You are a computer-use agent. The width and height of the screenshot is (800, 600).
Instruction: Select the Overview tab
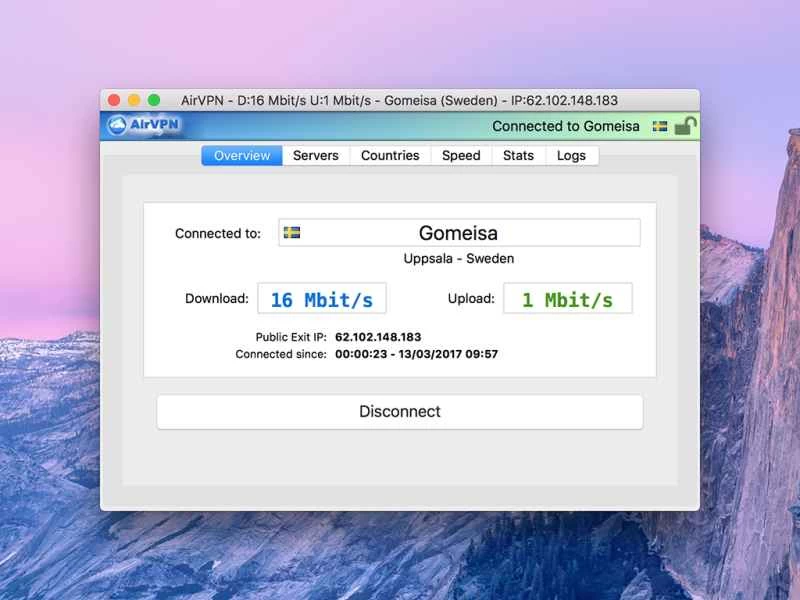241,155
